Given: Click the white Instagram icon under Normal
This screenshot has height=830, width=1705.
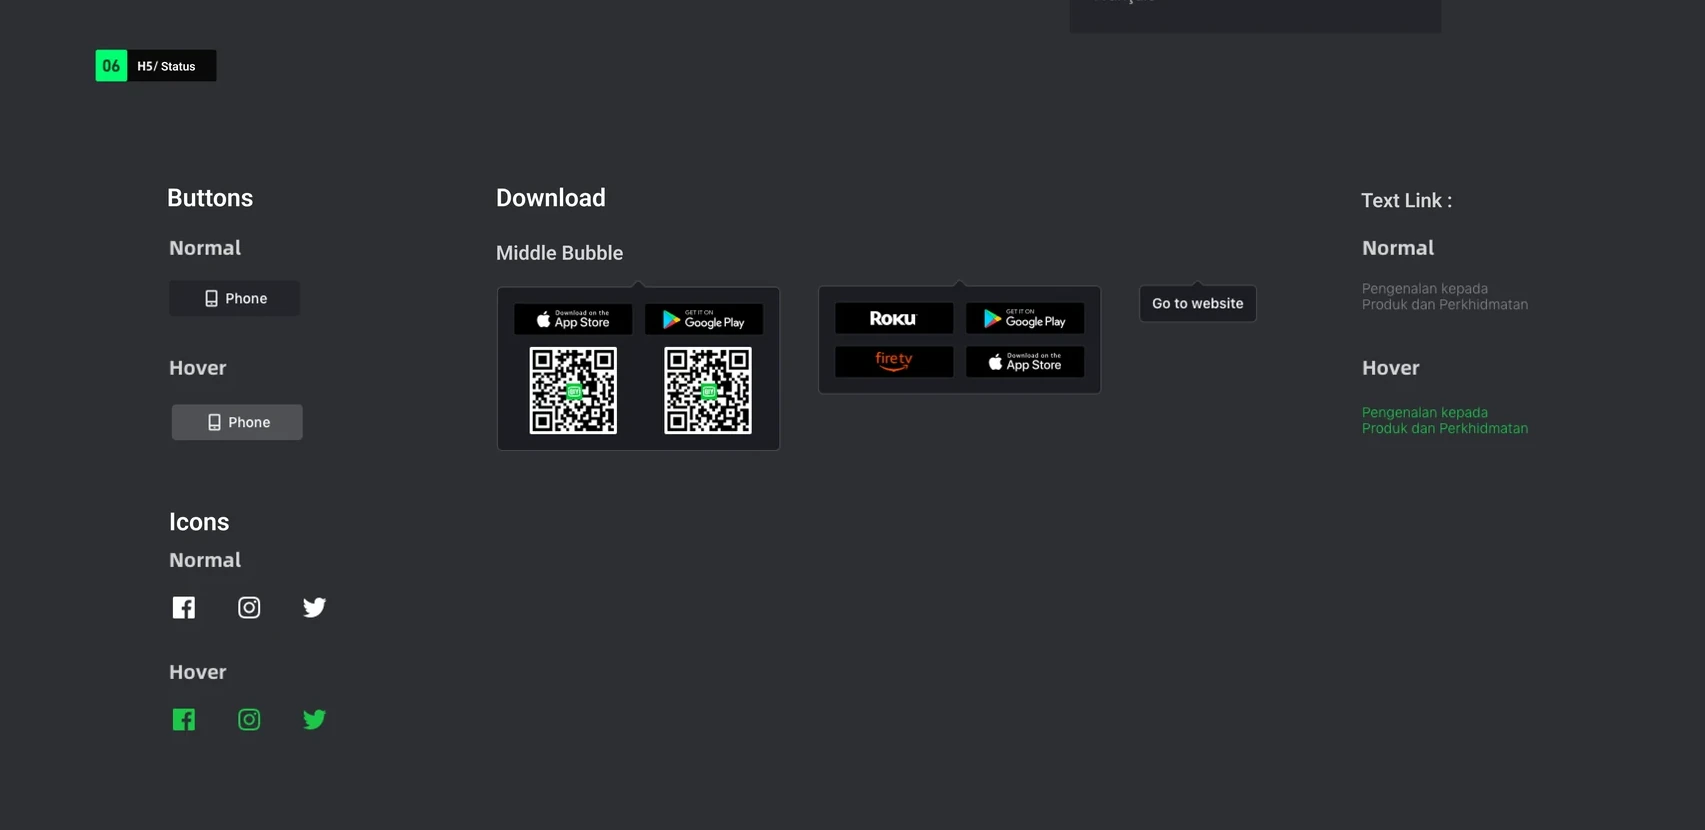Looking at the screenshot, I should tap(249, 608).
